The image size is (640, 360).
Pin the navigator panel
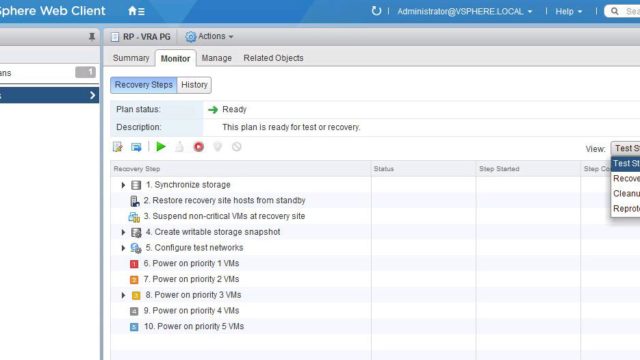tap(92, 37)
